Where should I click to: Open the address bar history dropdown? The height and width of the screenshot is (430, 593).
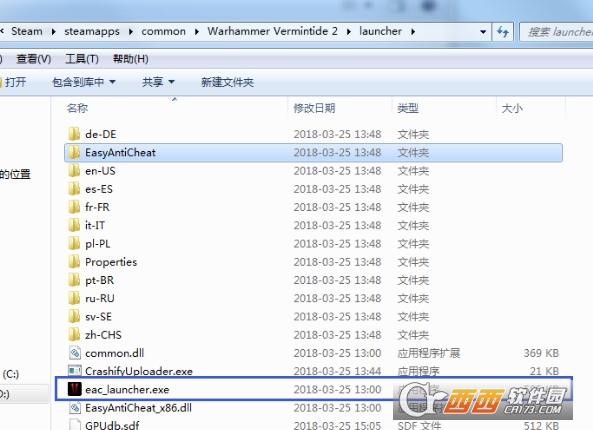(483, 32)
